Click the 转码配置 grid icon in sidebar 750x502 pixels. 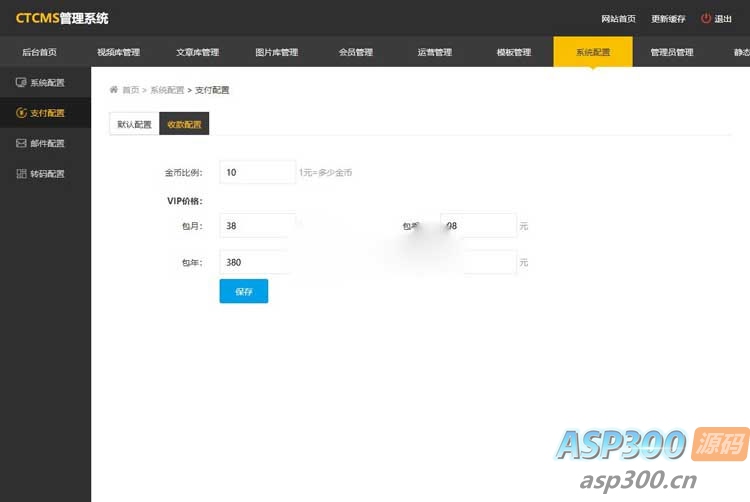(x=21, y=173)
